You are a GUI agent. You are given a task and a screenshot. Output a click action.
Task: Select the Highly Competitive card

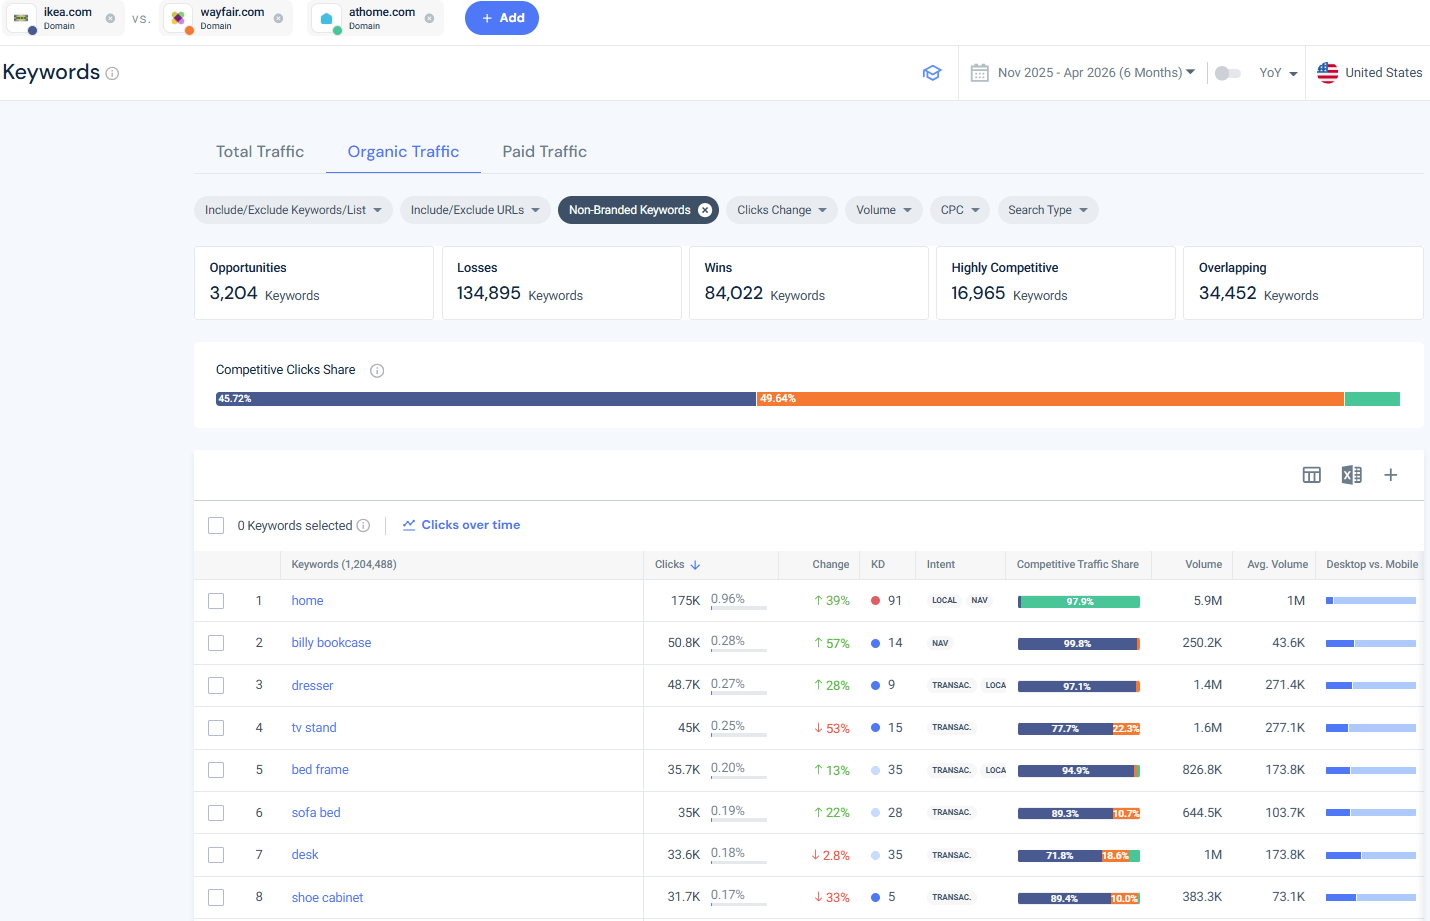pos(1055,283)
